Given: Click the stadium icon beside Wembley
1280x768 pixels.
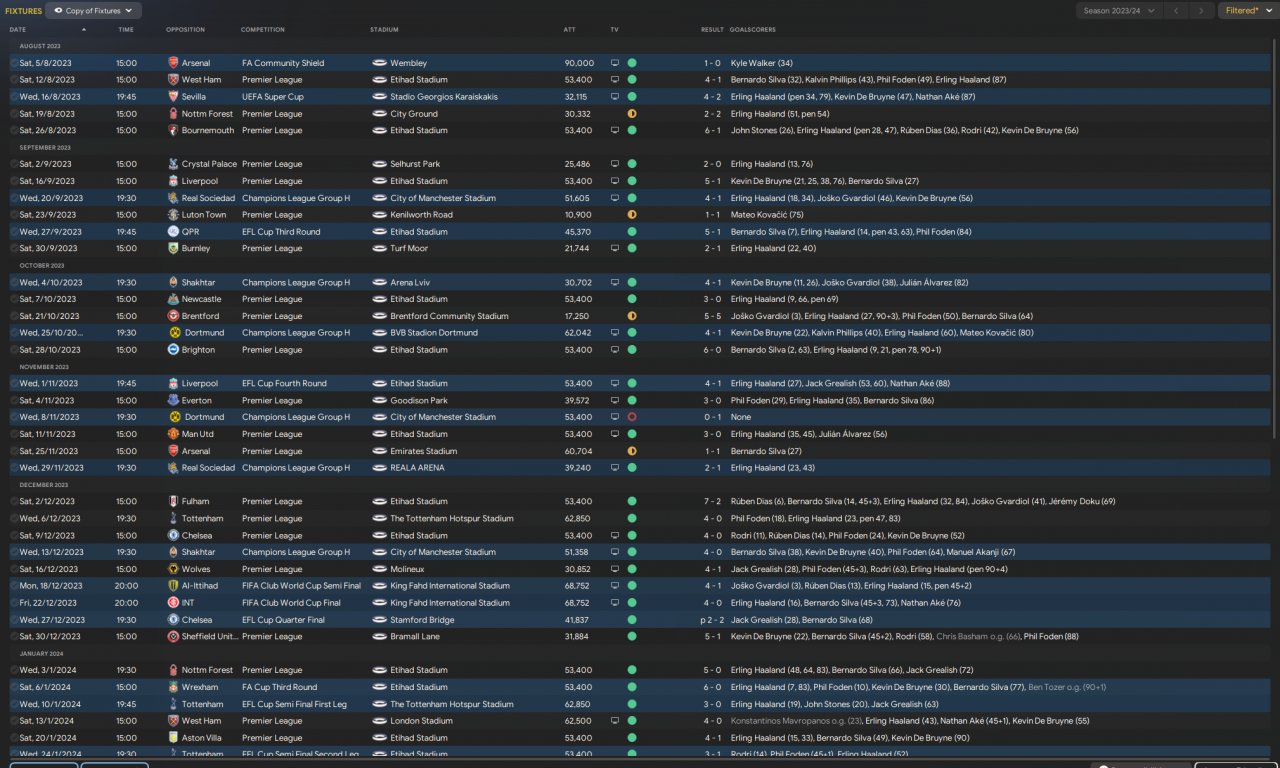Looking at the screenshot, I should pos(379,63).
